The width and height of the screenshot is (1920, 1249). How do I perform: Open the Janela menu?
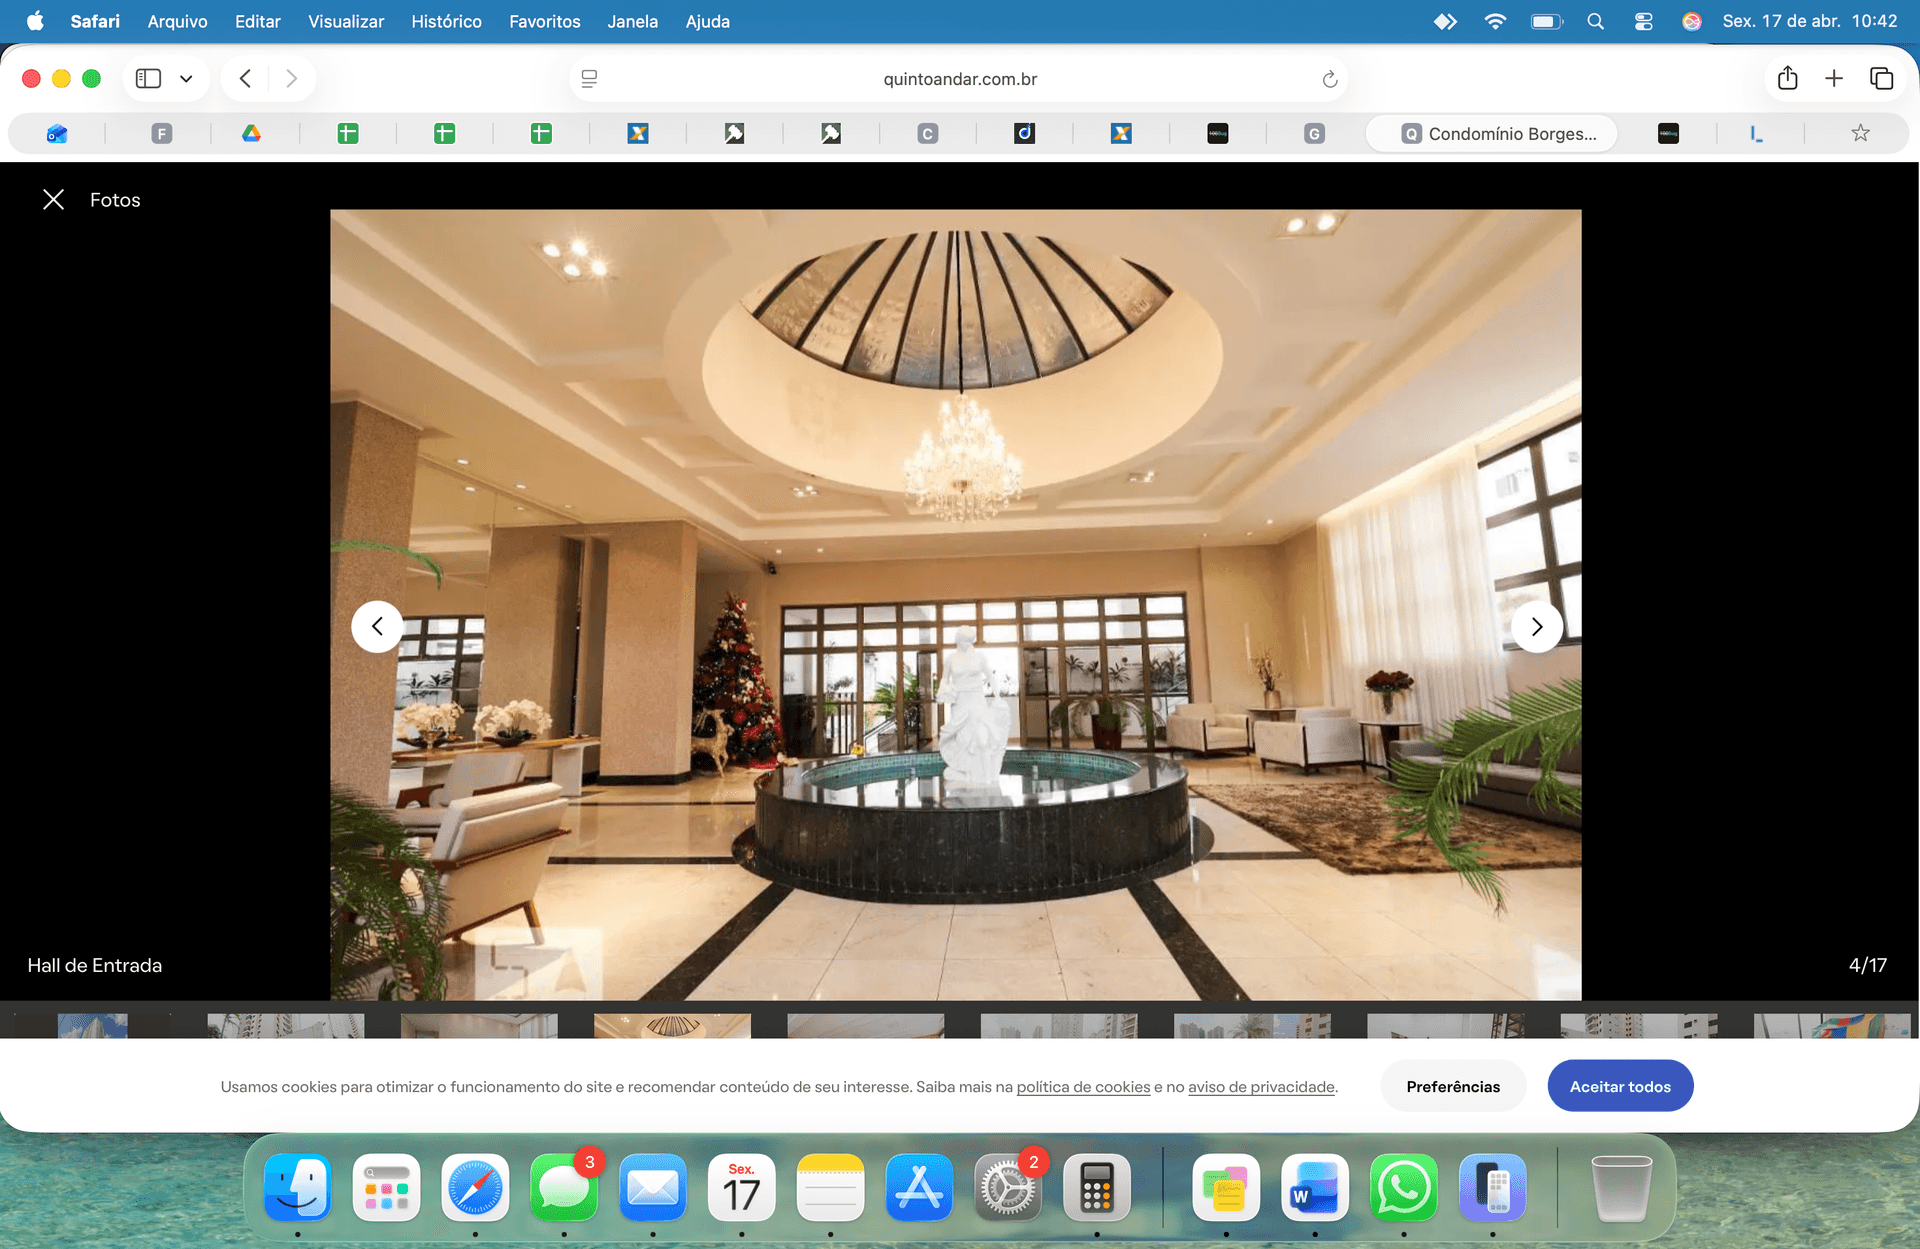[x=632, y=21]
